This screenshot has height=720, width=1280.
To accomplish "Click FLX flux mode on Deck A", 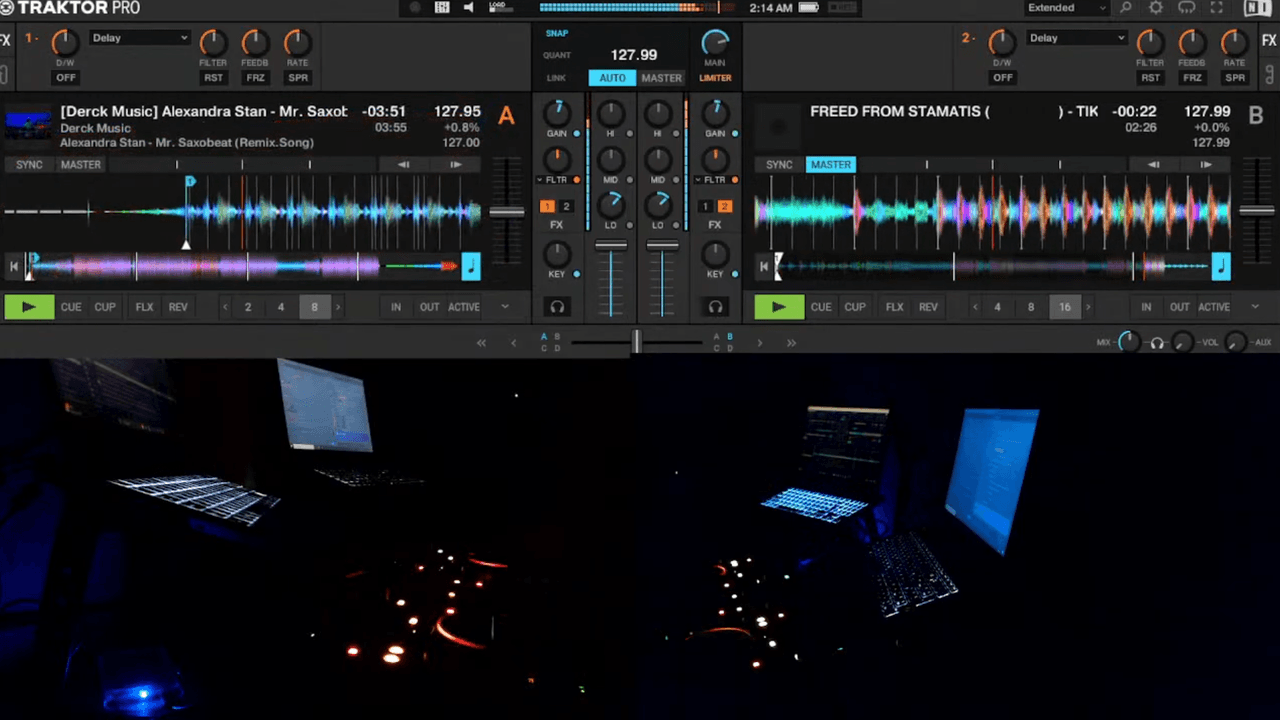I will [x=145, y=307].
